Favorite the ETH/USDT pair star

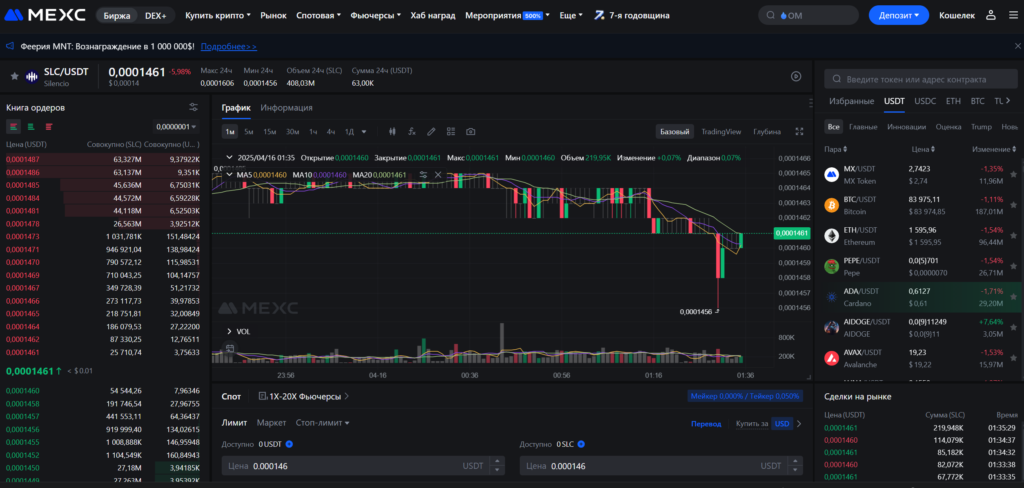(1013, 235)
